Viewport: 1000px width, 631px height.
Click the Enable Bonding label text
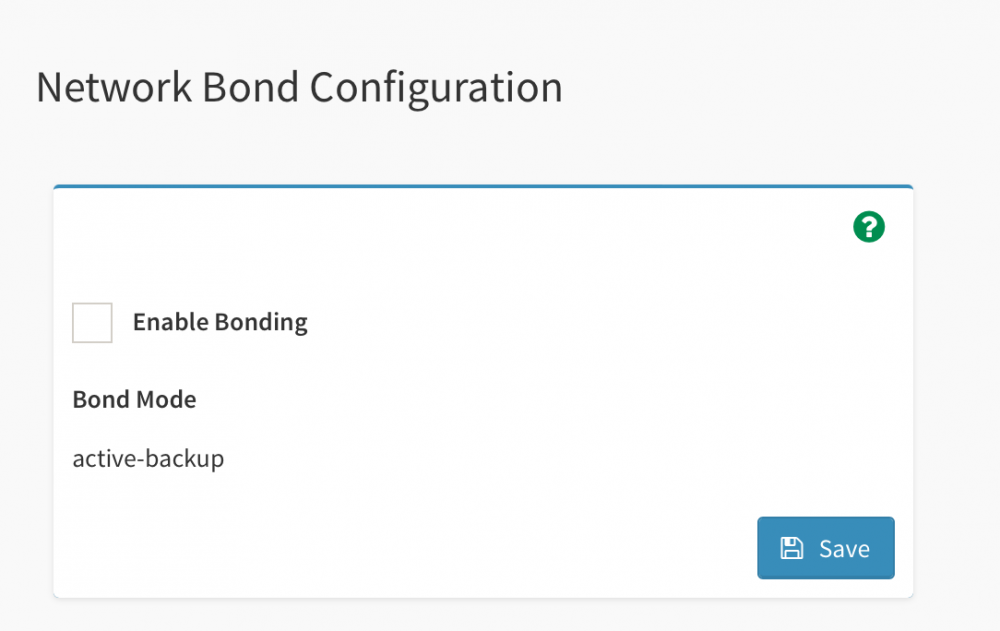(220, 322)
